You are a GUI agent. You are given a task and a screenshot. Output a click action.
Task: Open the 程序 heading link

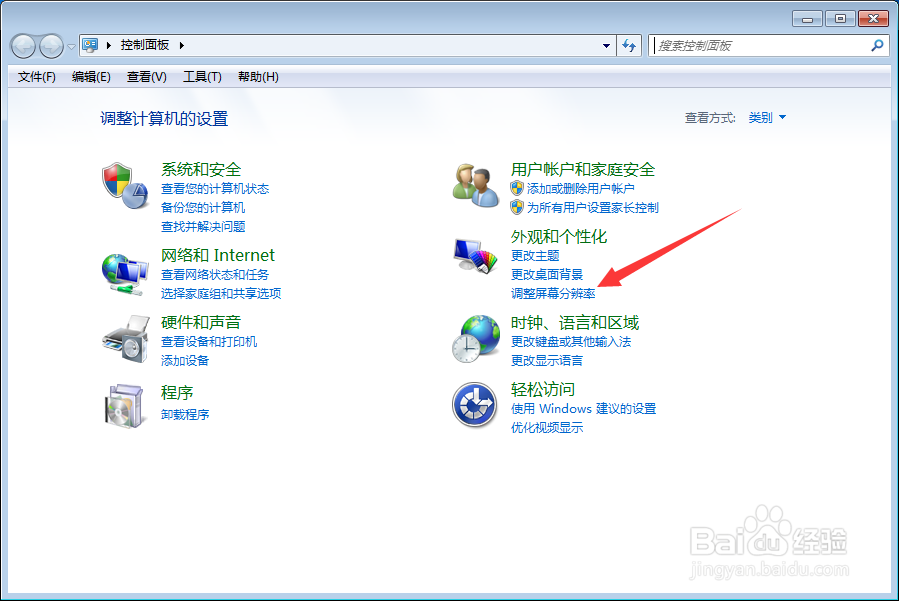177,393
